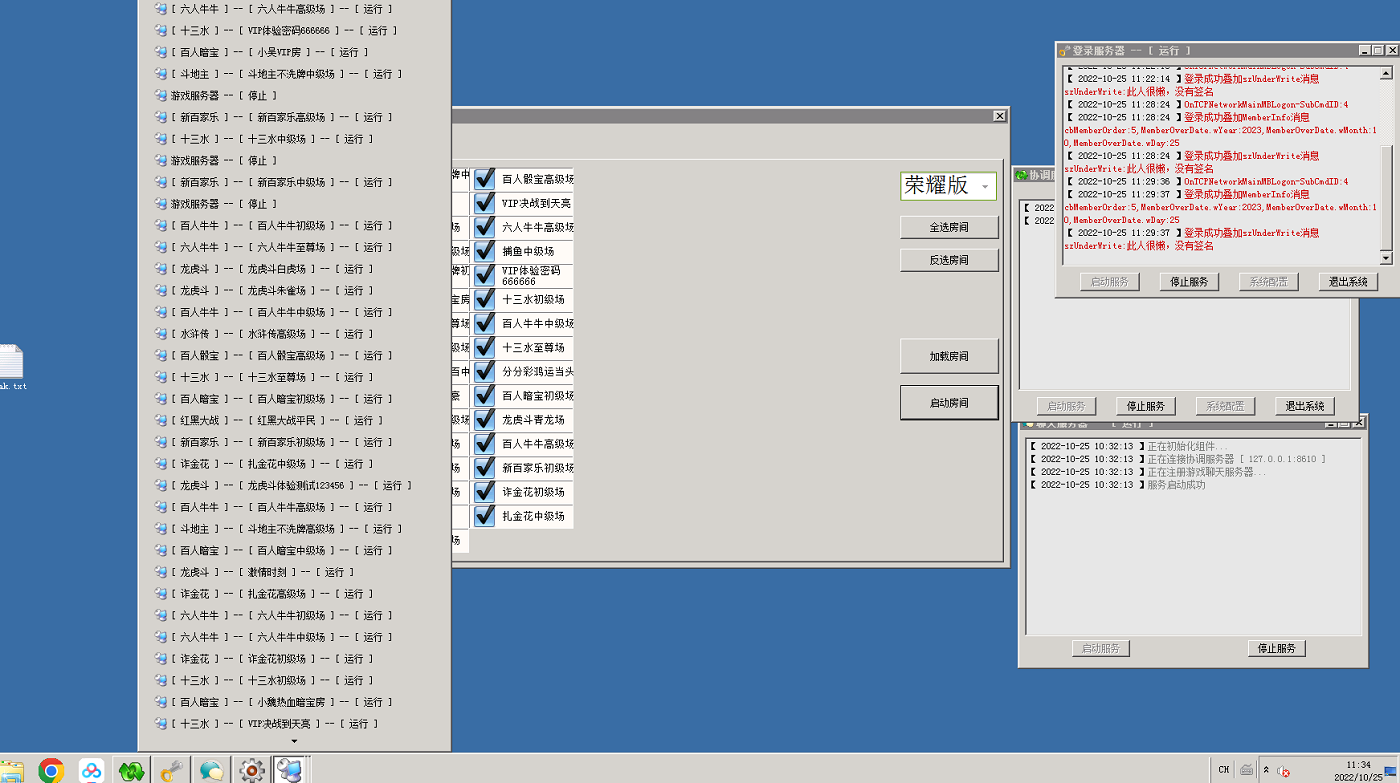Click the key-shaped login server taskbar icon

pos(171,770)
